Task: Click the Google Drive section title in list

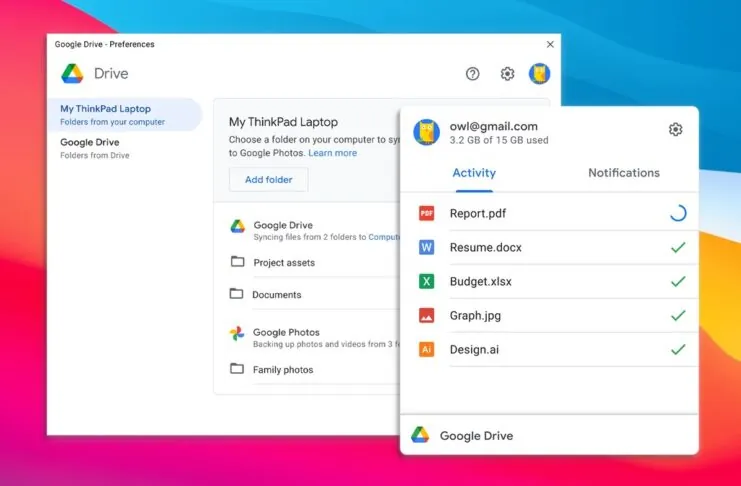Action: point(283,226)
